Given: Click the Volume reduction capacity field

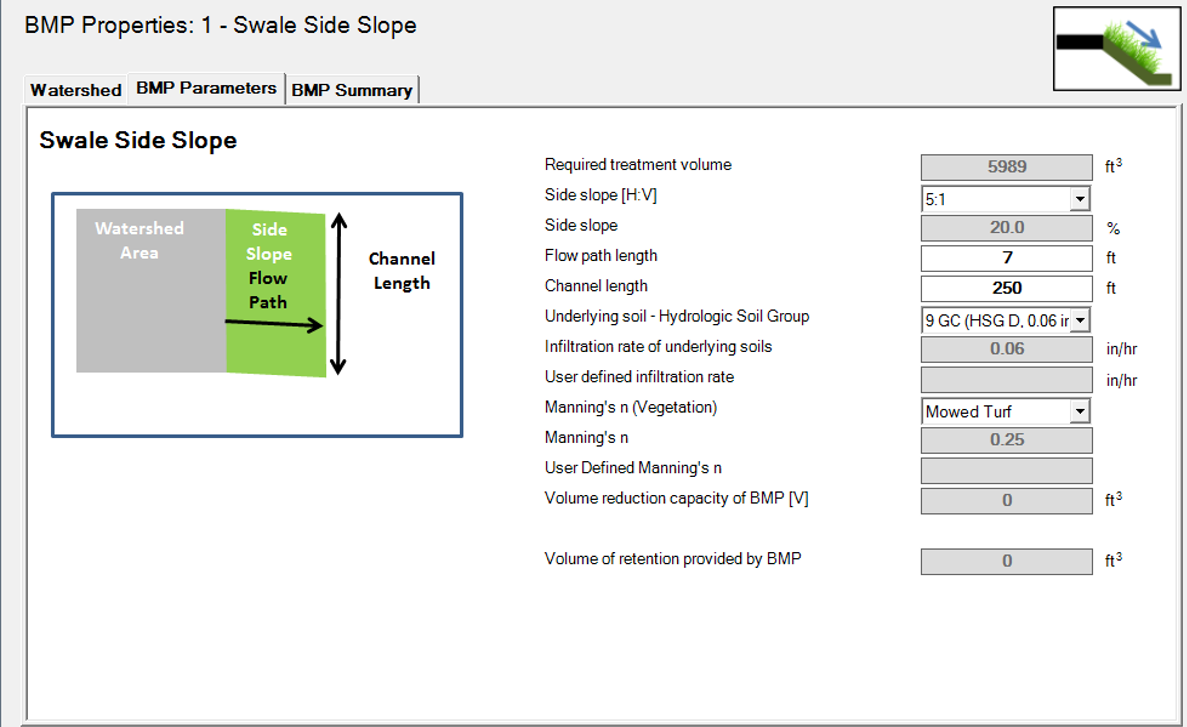Looking at the screenshot, I should pyautogui.click(x=1006, y=500).
